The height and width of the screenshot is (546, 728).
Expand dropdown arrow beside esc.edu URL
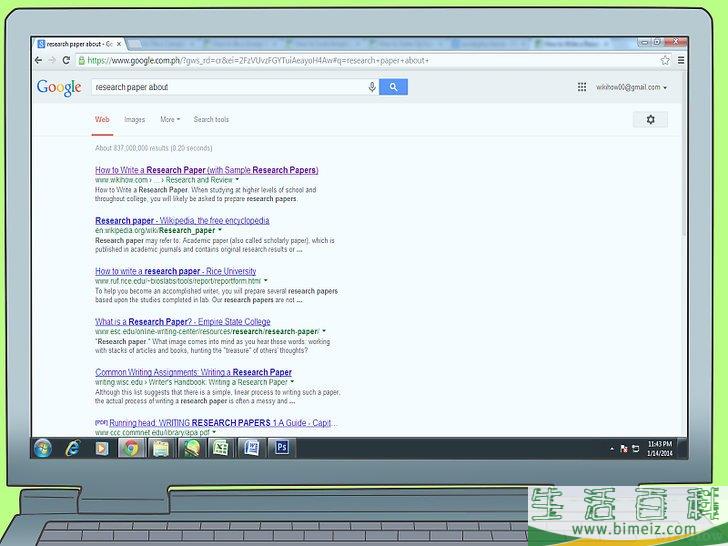pos(324,332)
